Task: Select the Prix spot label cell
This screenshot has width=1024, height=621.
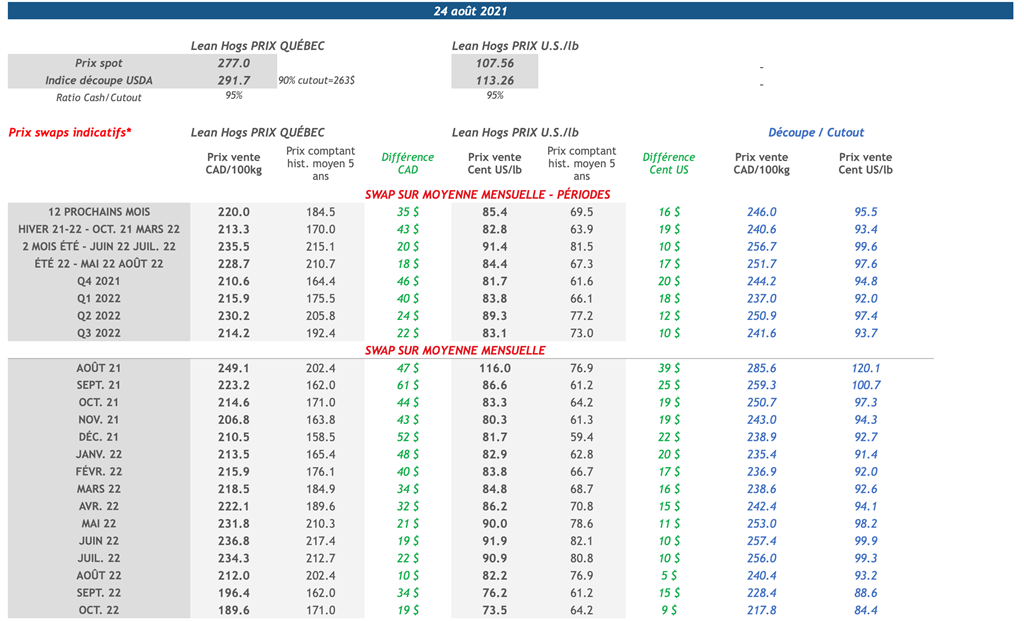Action: [x=99, y=63]
